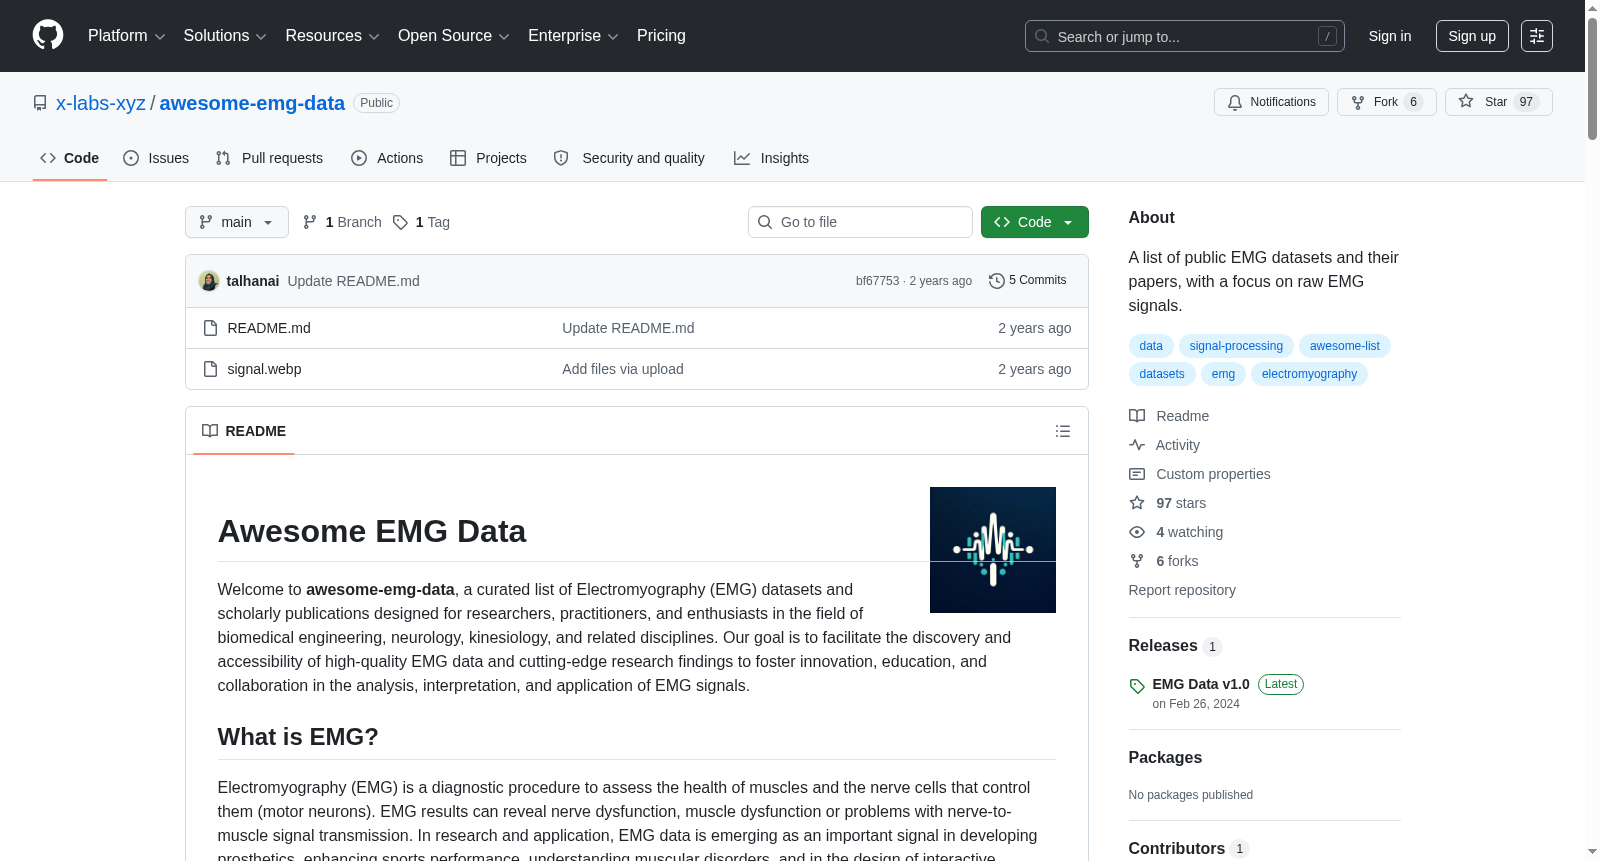Star this repository
Image resolution: width=1600 pixels, height=861 pixels.
(1498, 102)
